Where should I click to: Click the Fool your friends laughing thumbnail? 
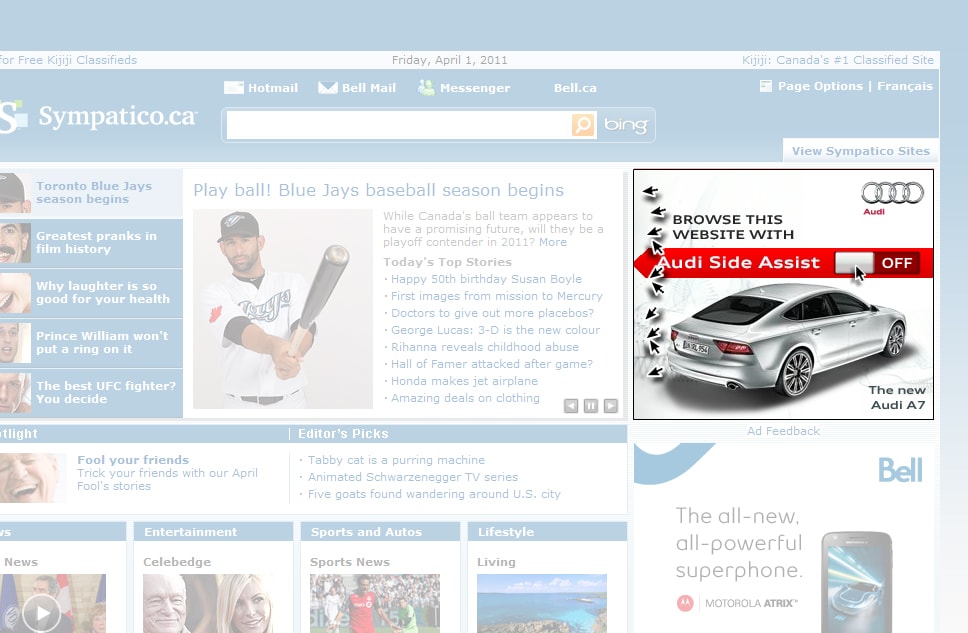[32, 478]
